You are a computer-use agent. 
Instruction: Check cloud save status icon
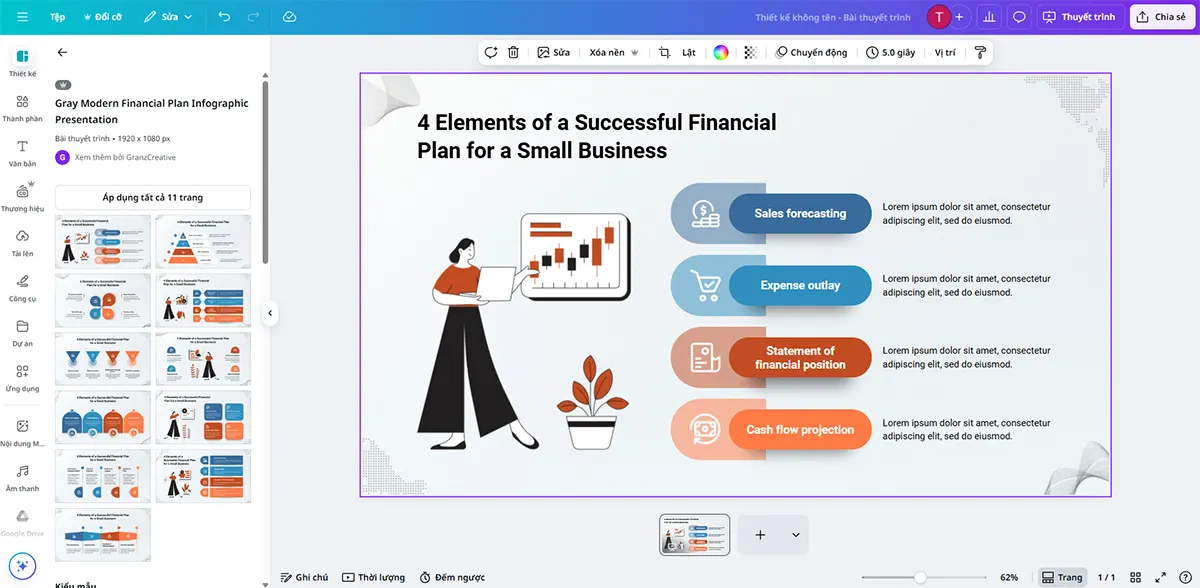point(289,17)
